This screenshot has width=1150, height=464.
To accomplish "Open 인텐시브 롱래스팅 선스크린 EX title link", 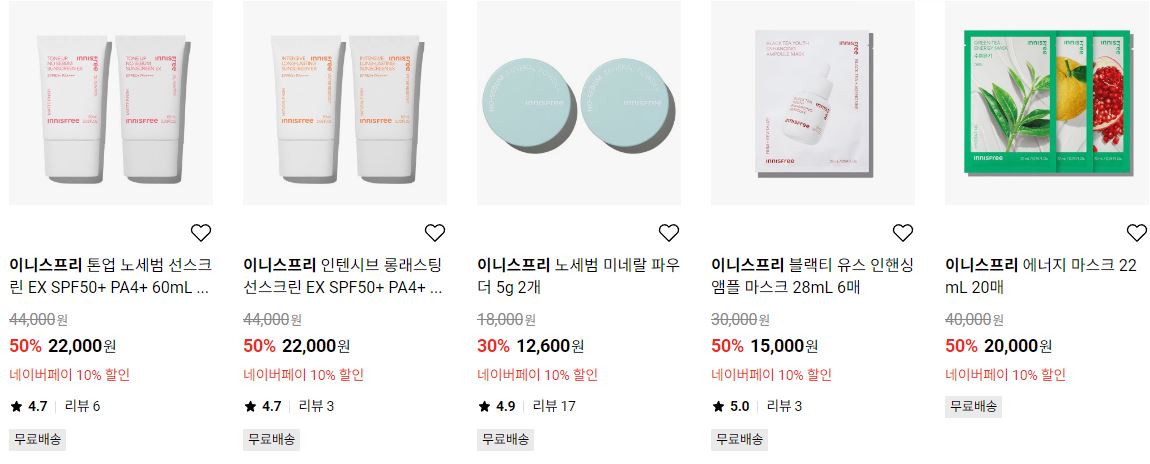I will coord(343,276).
